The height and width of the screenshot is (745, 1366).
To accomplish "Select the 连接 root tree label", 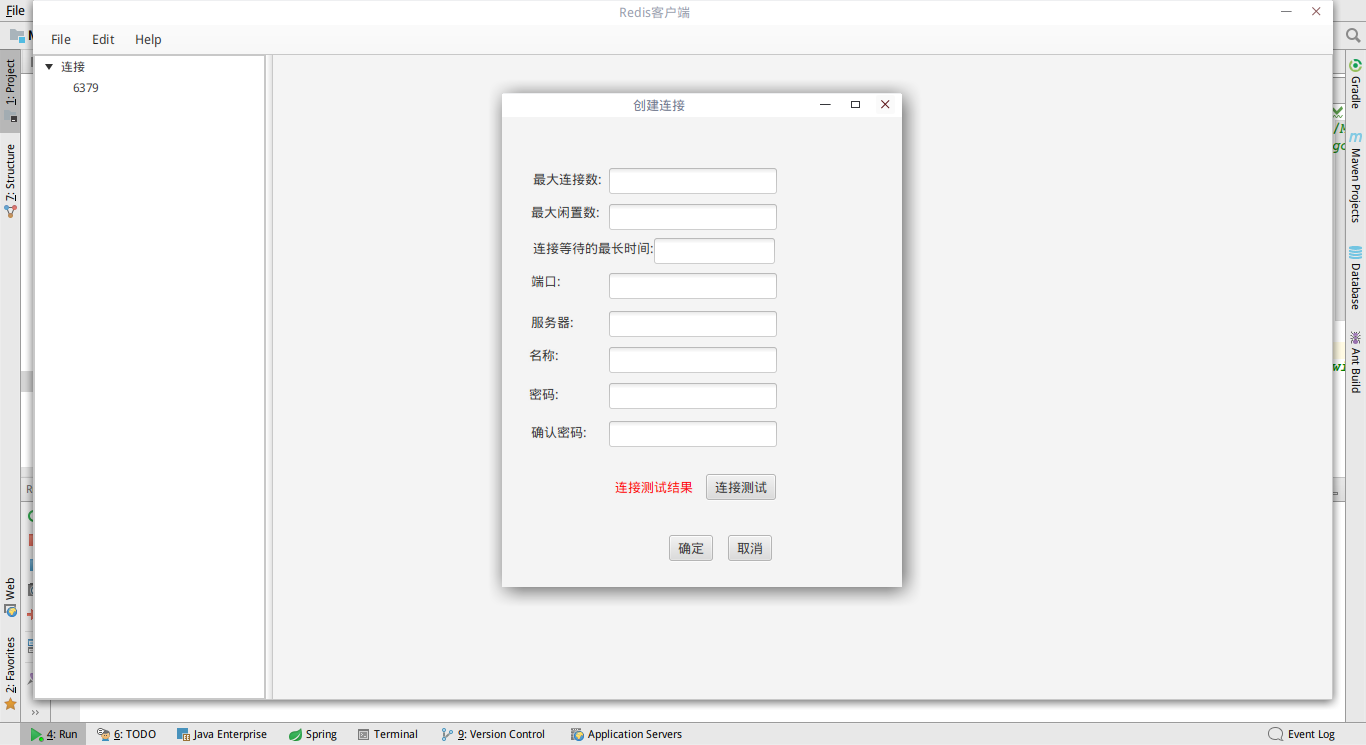I will 73,67.
